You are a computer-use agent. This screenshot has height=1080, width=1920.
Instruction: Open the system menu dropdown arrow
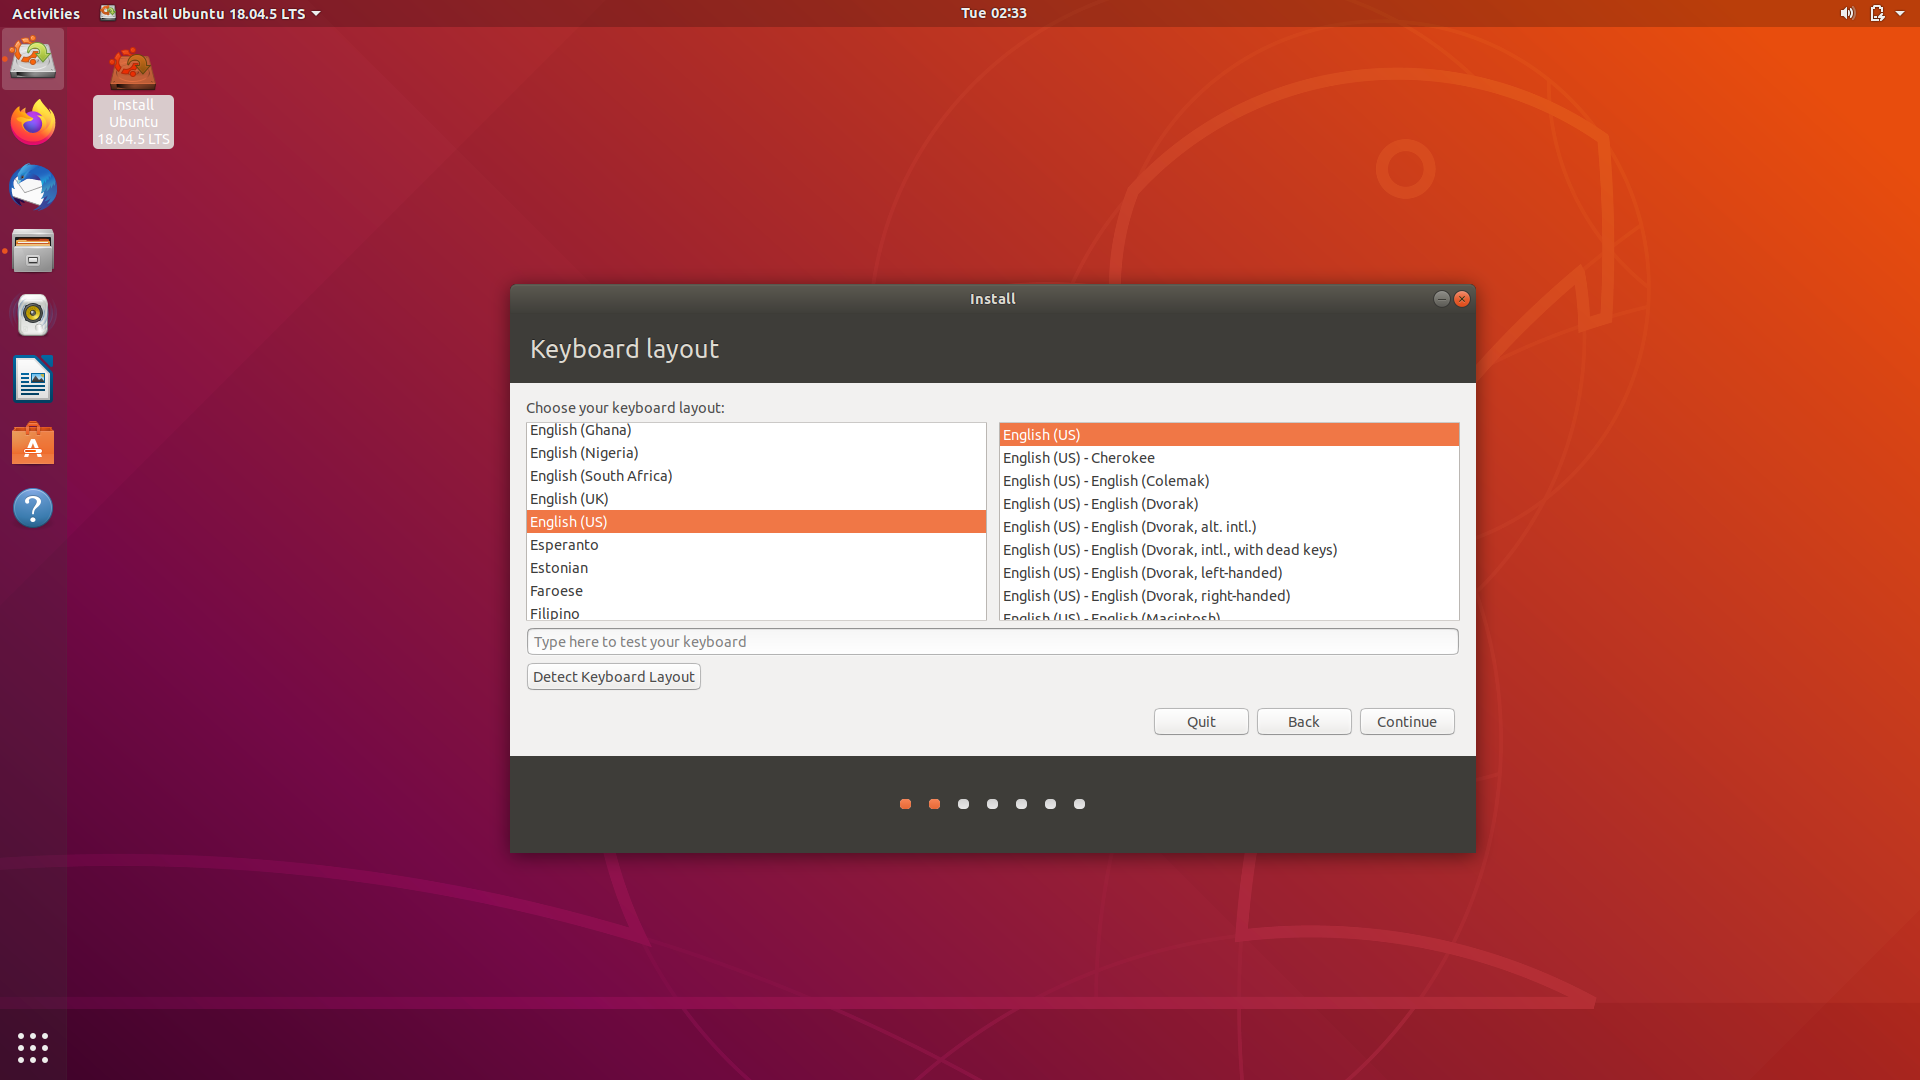coord(1900,13)
